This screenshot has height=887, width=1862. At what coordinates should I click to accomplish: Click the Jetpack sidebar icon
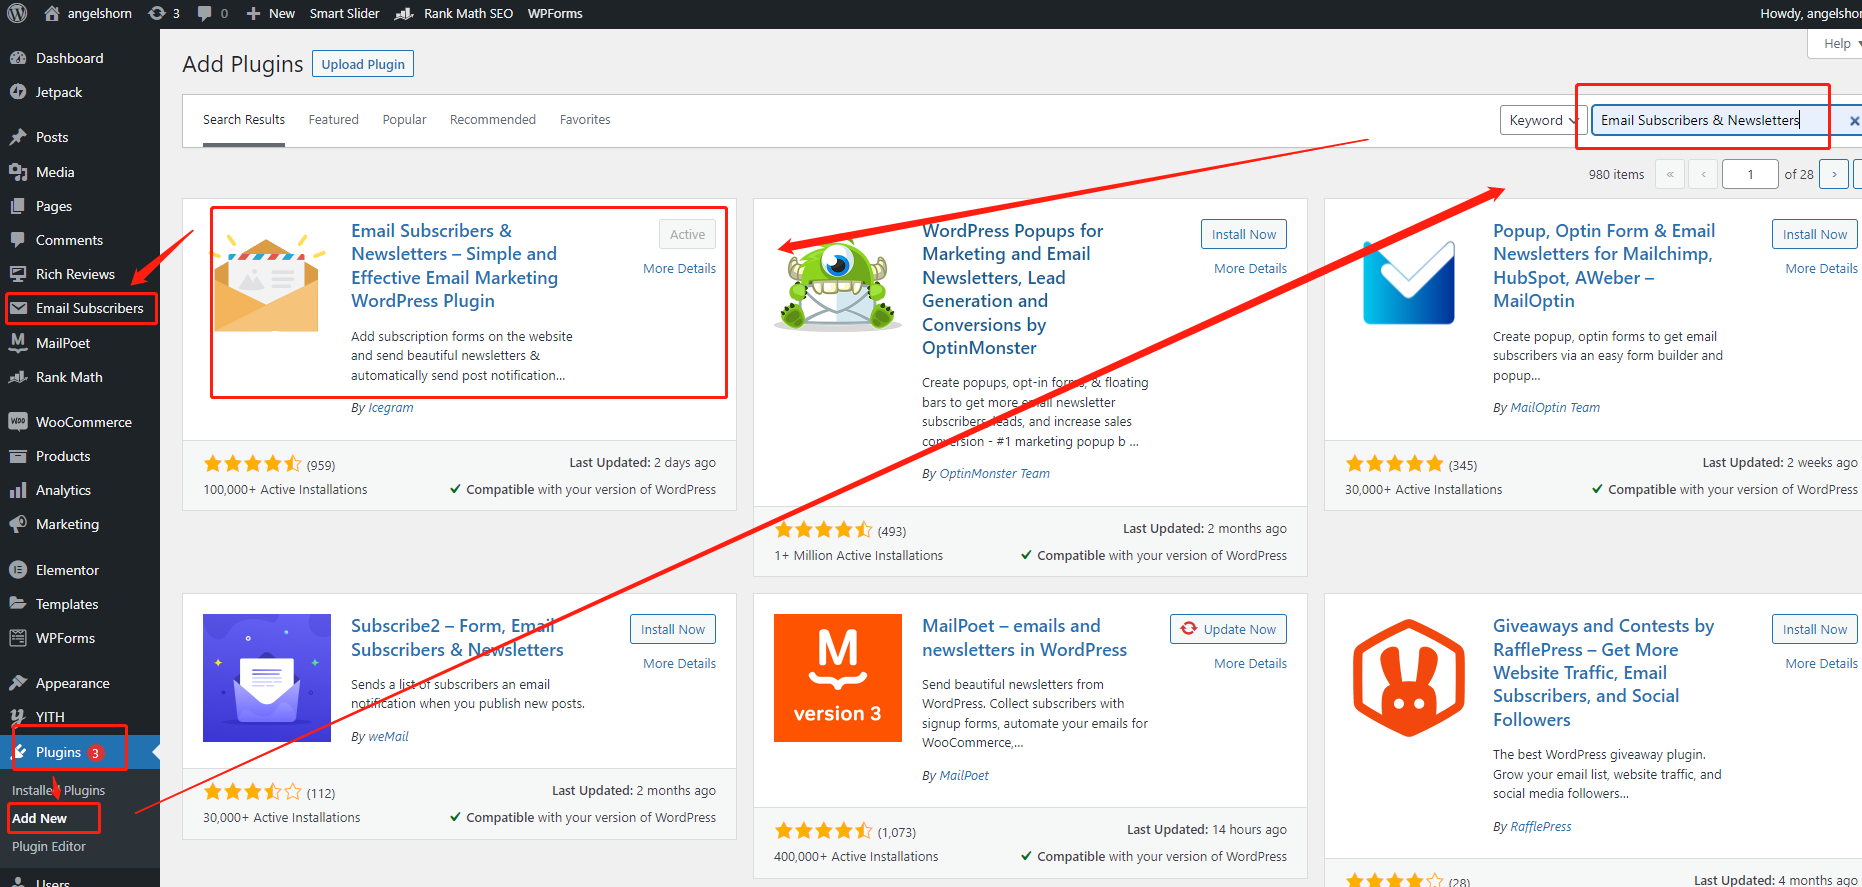click(x=18, y=92)
